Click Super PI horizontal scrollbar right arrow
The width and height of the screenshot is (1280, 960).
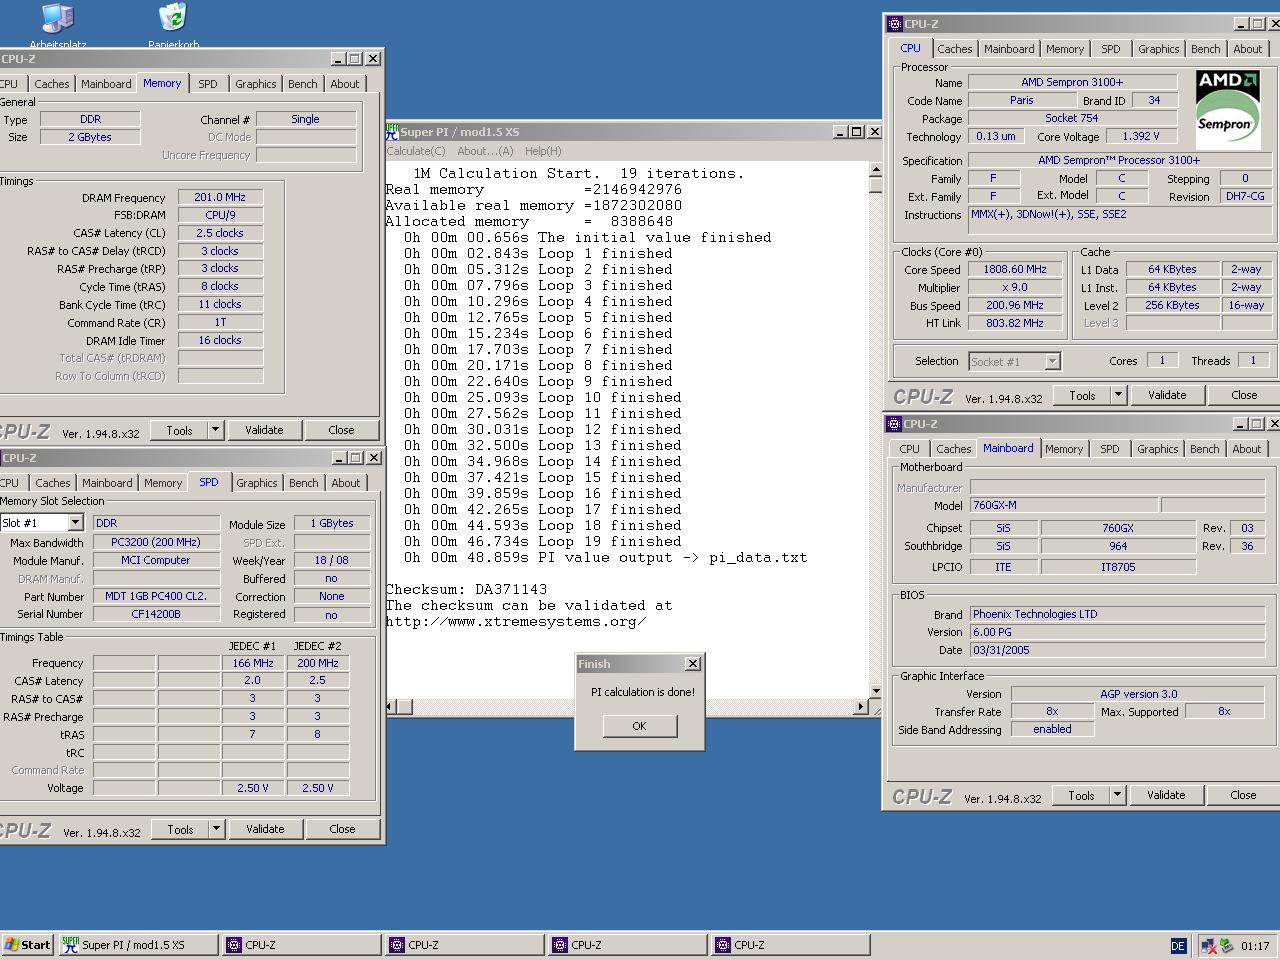(861, 706)
